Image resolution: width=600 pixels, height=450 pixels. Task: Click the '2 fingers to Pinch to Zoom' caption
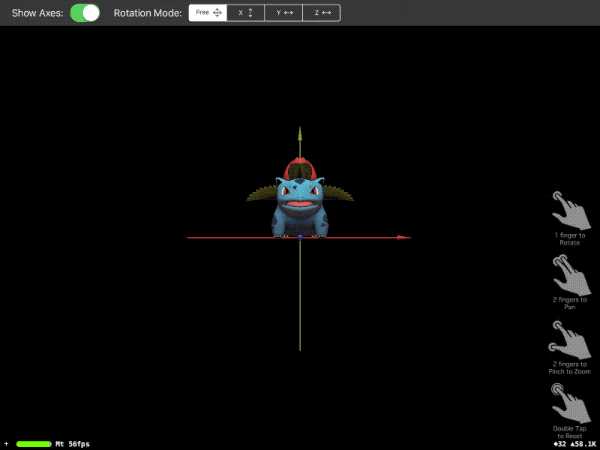click(x=570, y=368)
